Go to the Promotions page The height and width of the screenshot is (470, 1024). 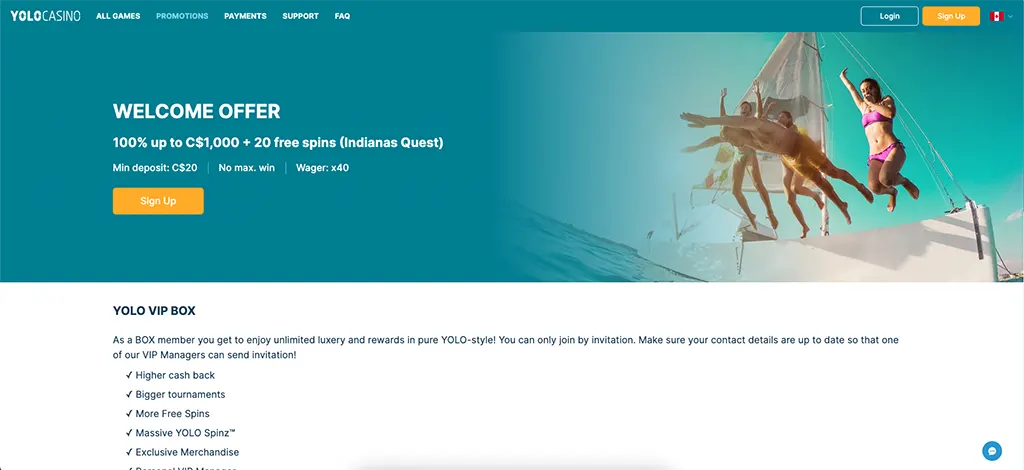[182, 16]
